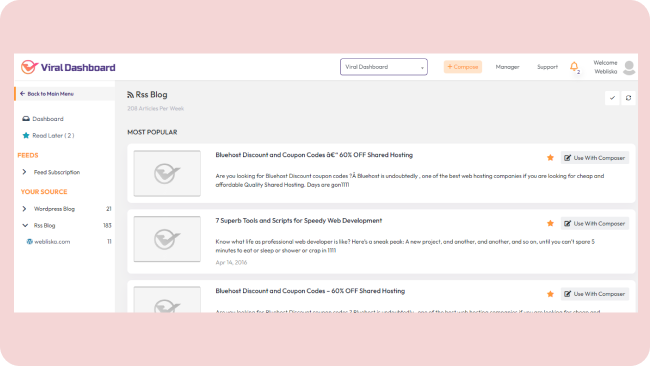Screen dimensions: 650x366
Task: Open the first Bluehost Discount article title
Action: tap(314, 155)
